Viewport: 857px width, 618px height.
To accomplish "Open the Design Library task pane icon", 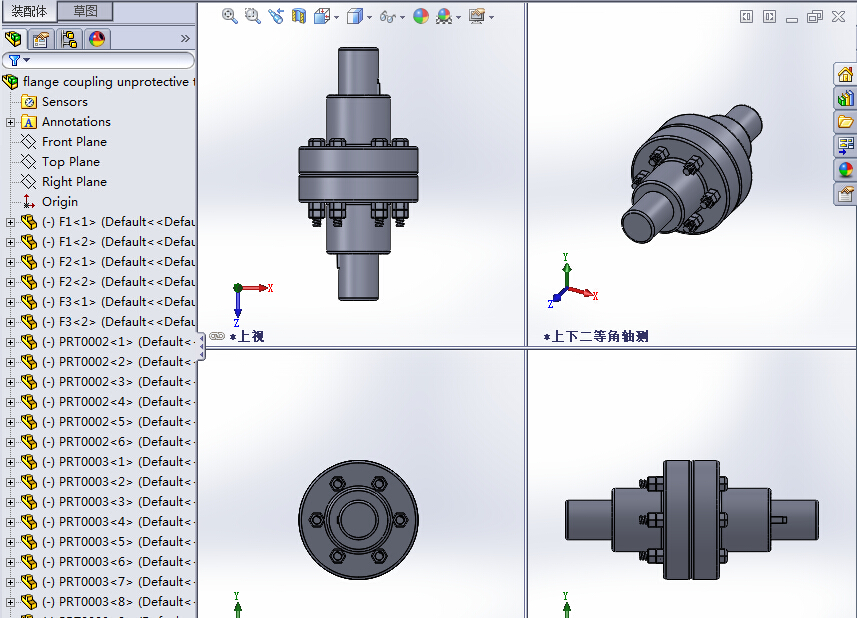I will click(845, 98).
